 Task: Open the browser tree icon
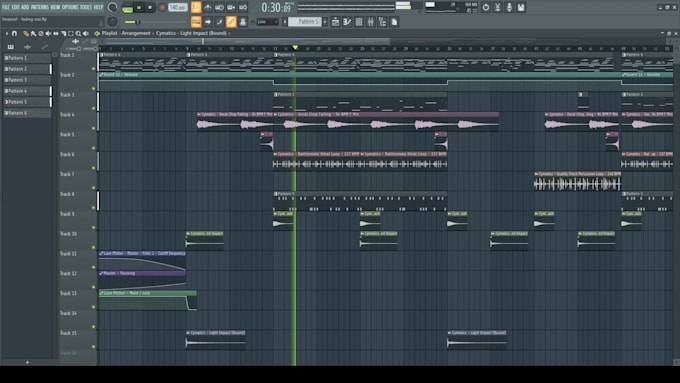(x=382, y=22)
